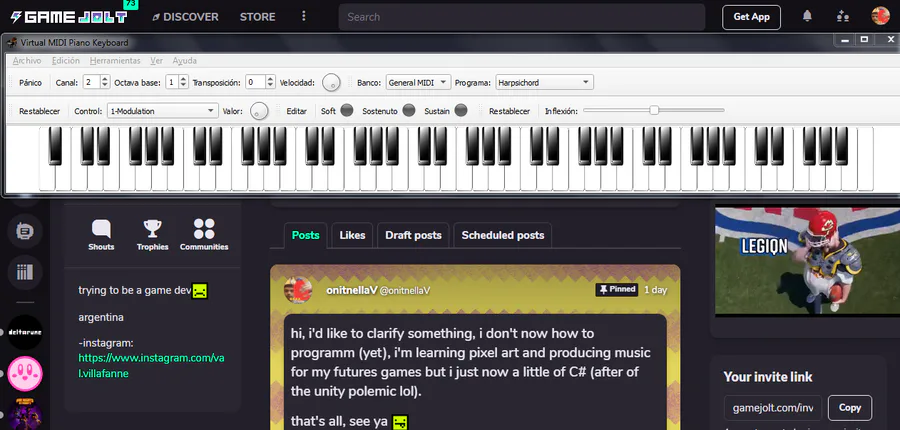Select the Posts tab

click(x=305, y=235)
